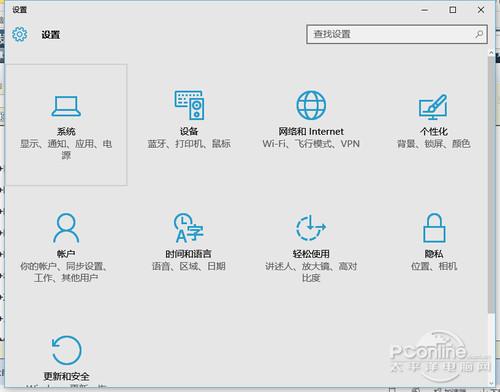Minimize the 设置 window
This screenshot has height=392, width=500.
[424, 10]
